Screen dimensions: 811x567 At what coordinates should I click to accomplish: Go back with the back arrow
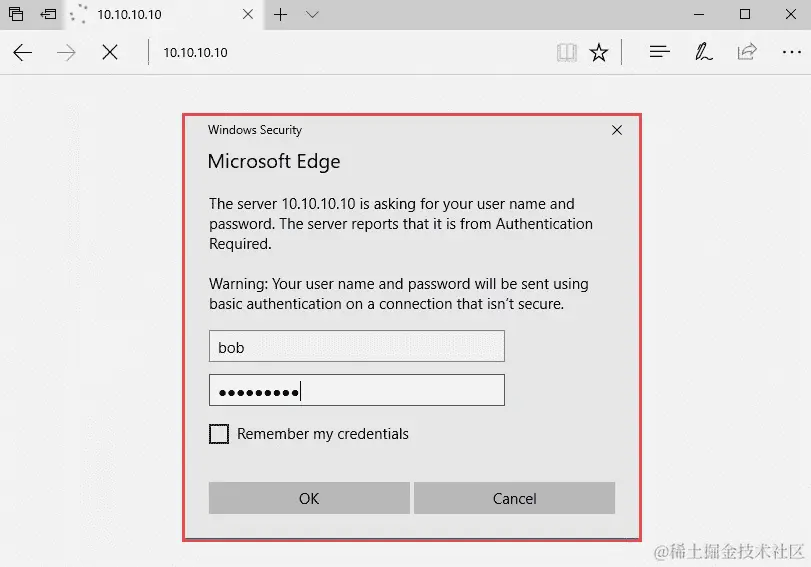[x=22, y=52]
